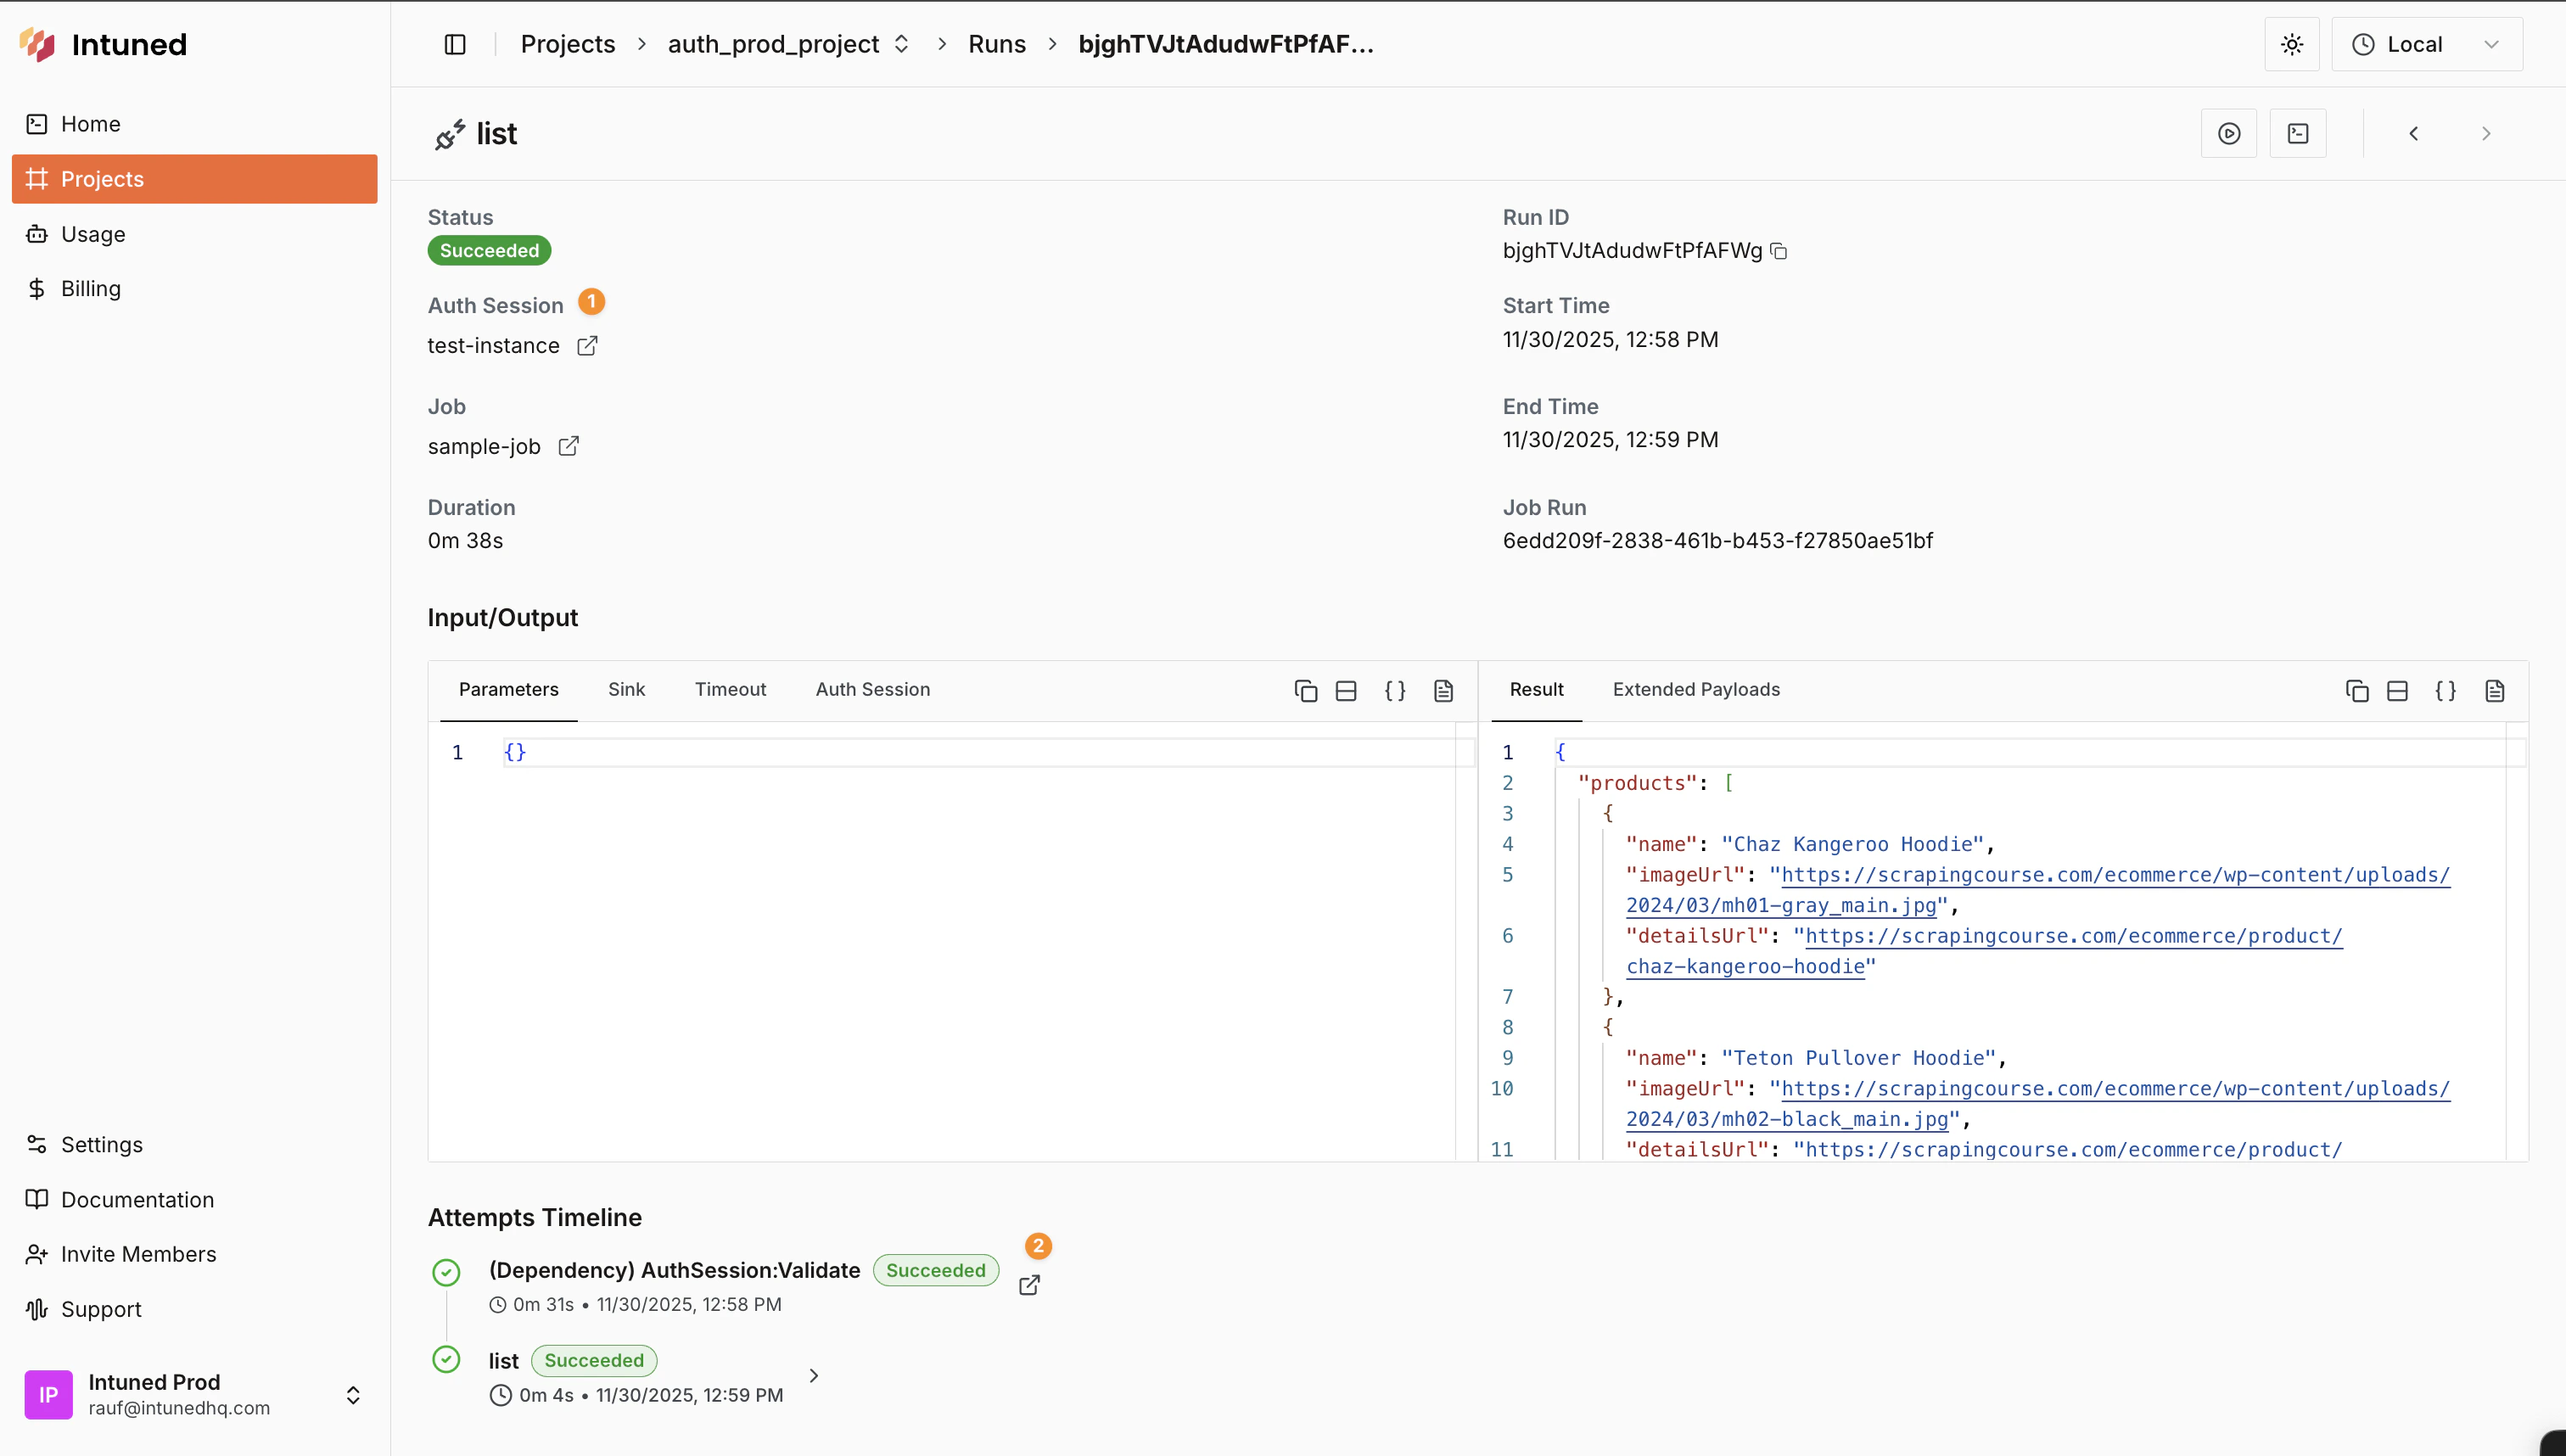Screen dimensions: 2566x1456
Task: Select the curly braces JSON view icon for Result
Action: click(x=2446, y=690)
